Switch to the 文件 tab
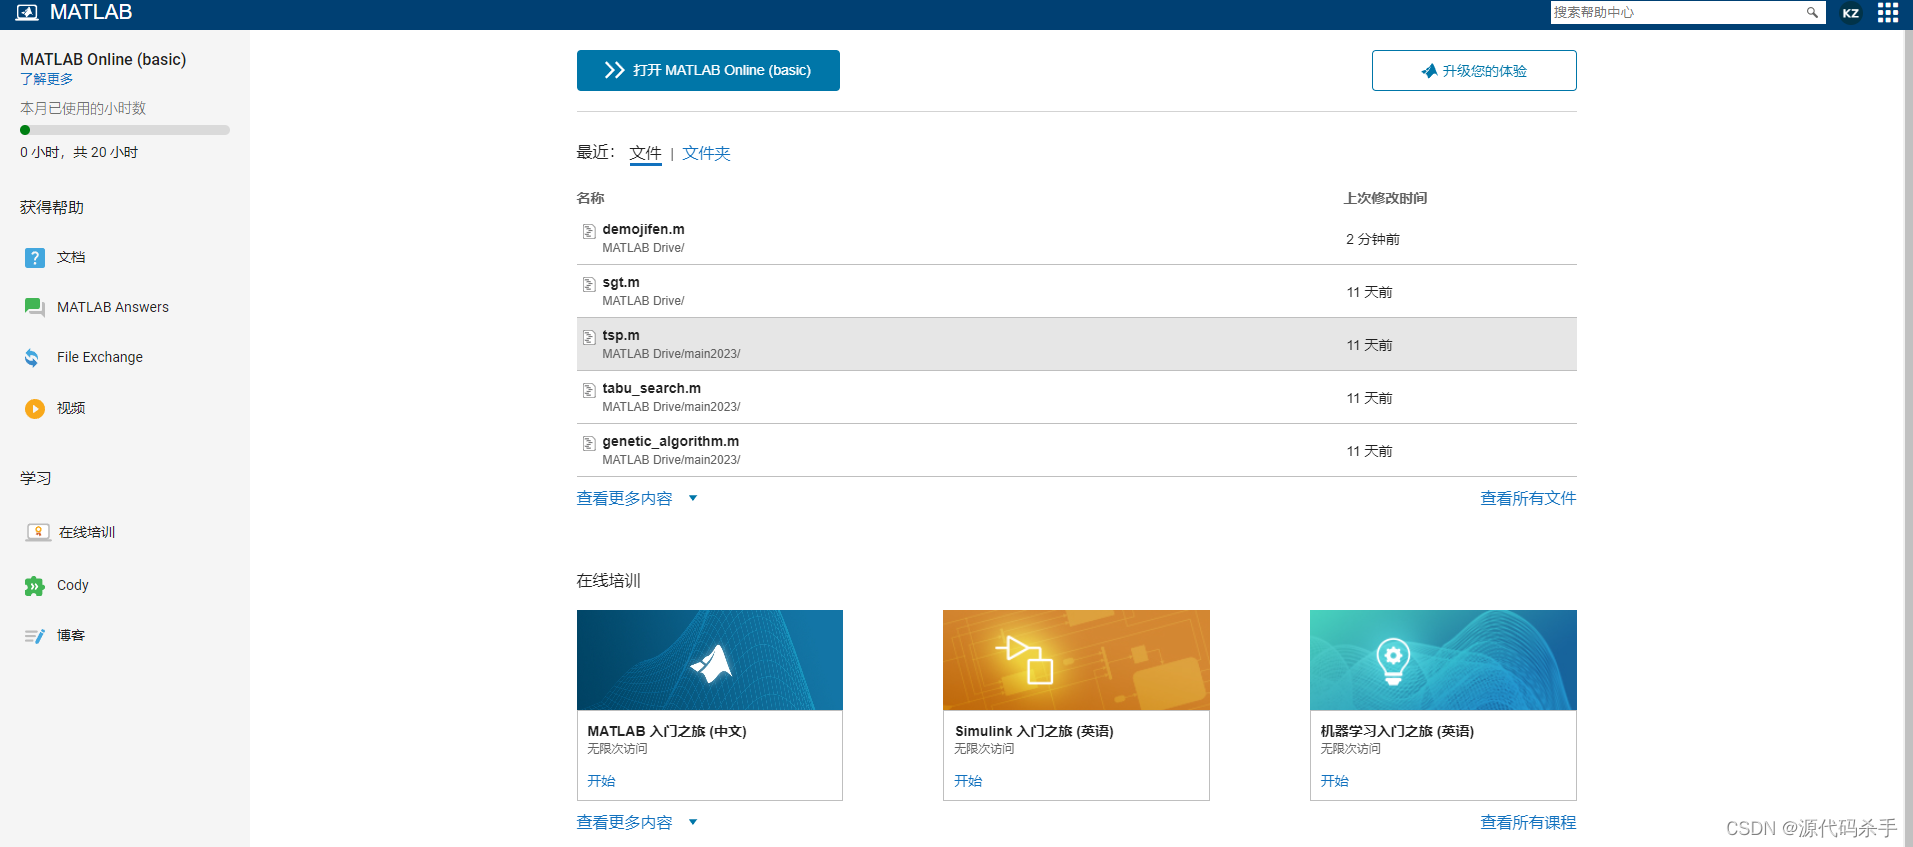This screenshot has width=1913, height=847. pyautogui.click(x=645, y=153)
